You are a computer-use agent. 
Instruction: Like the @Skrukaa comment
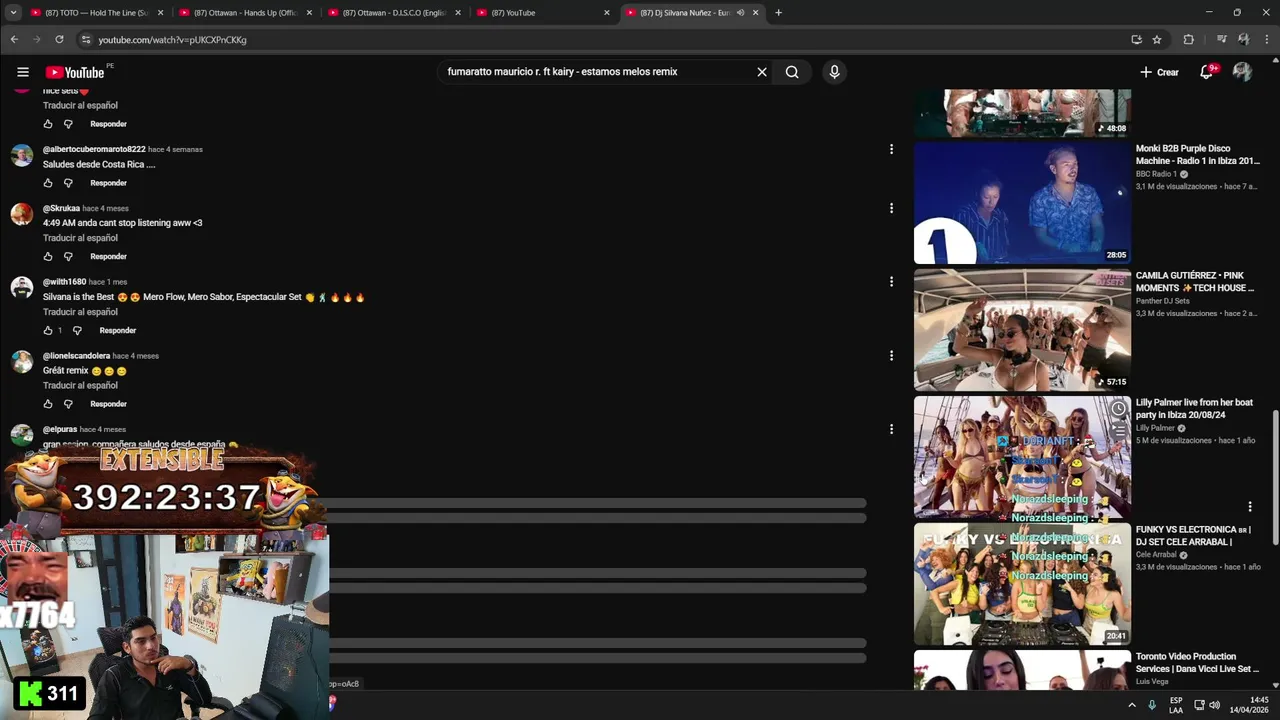tap(48, 257)
